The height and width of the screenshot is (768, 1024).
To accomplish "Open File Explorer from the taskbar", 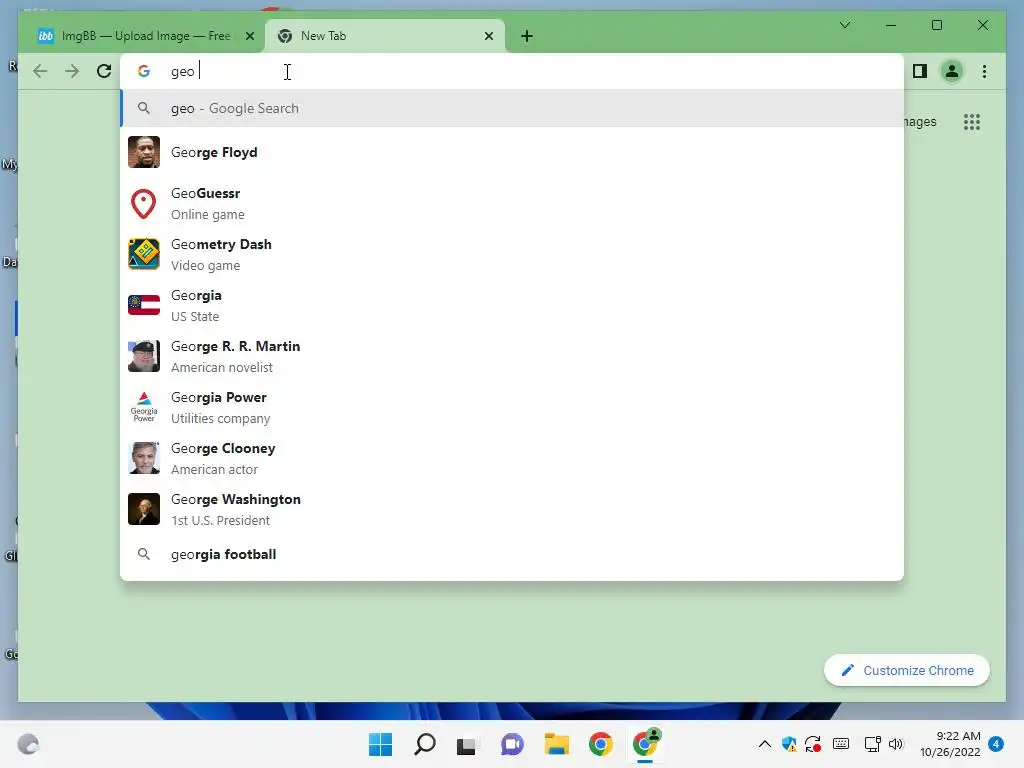I will pos(557,744).
